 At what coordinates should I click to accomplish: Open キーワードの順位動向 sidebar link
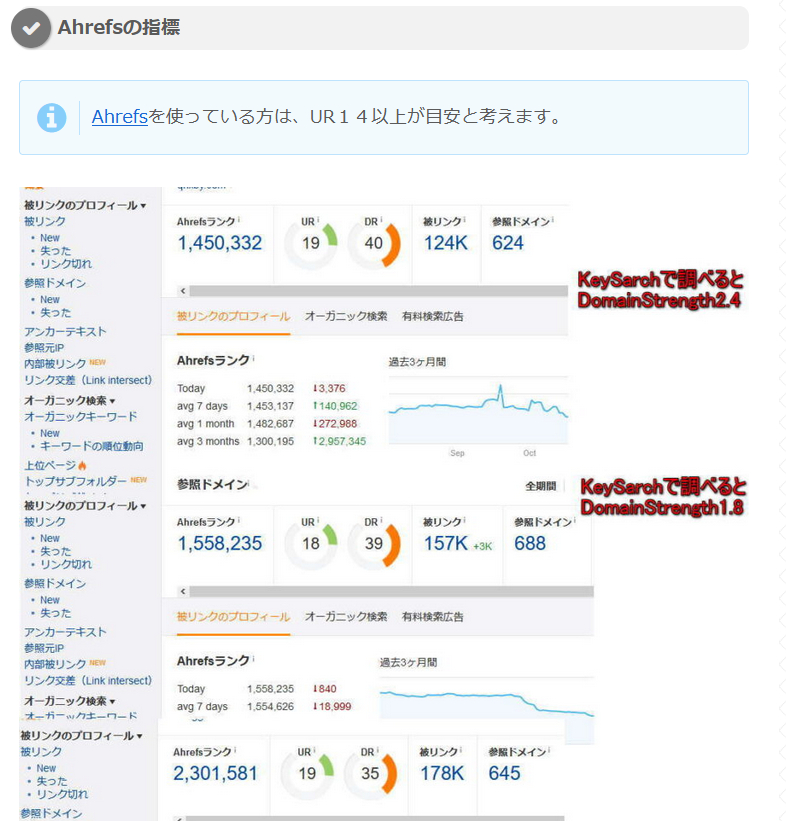(92, 447)
